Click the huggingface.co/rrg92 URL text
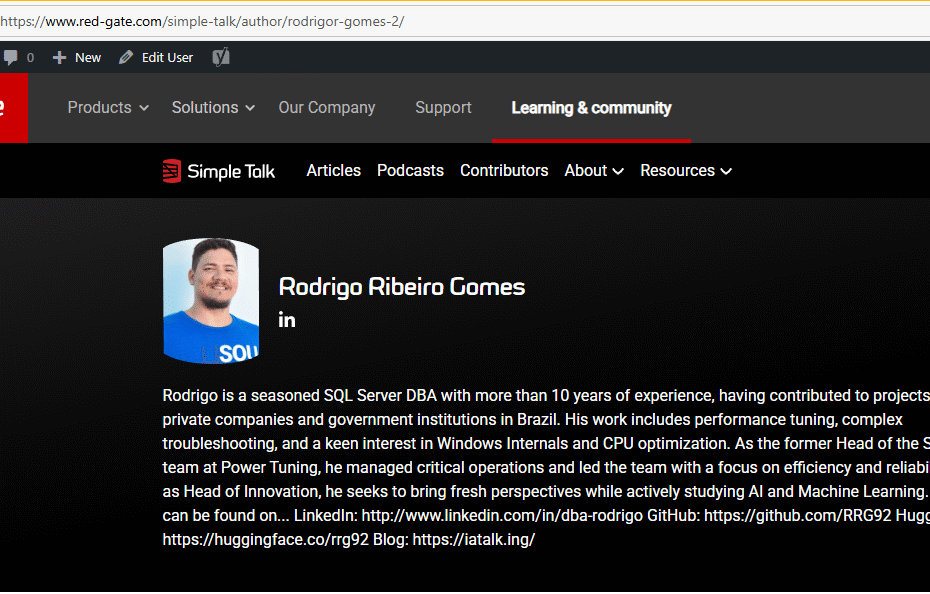 (266, 539)
